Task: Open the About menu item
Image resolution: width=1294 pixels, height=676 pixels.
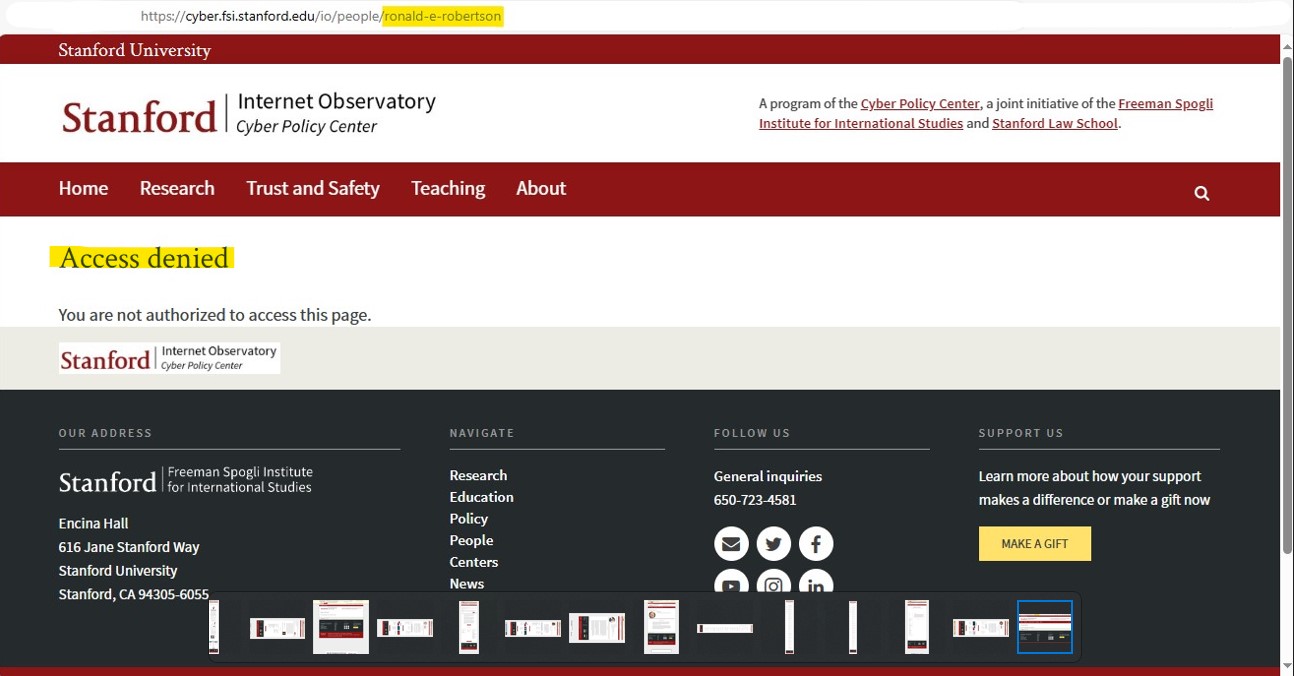Action: (541, 188)
